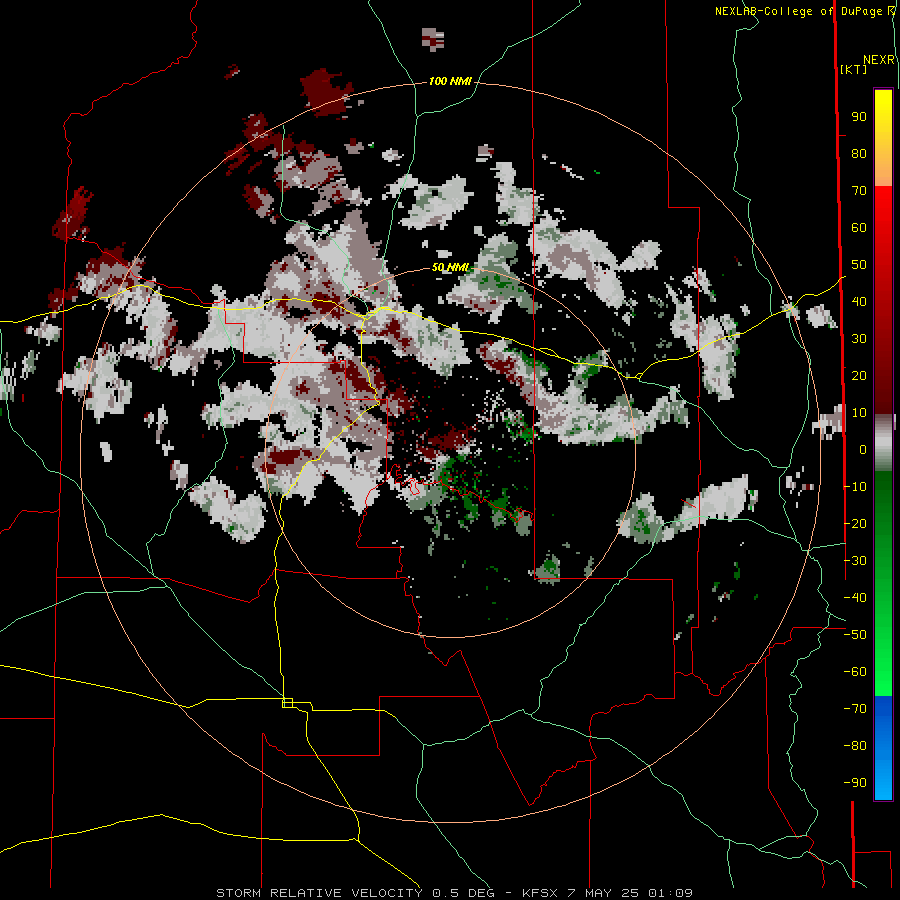The image size is (900, 900).
Task: Click the "50 NMI" range ring label
Action: 451,267
